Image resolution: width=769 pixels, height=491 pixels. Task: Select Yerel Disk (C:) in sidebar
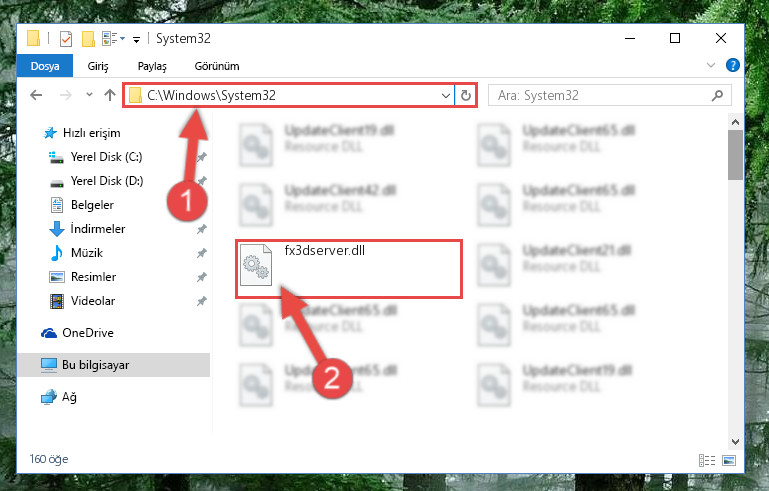coord(106,157)
